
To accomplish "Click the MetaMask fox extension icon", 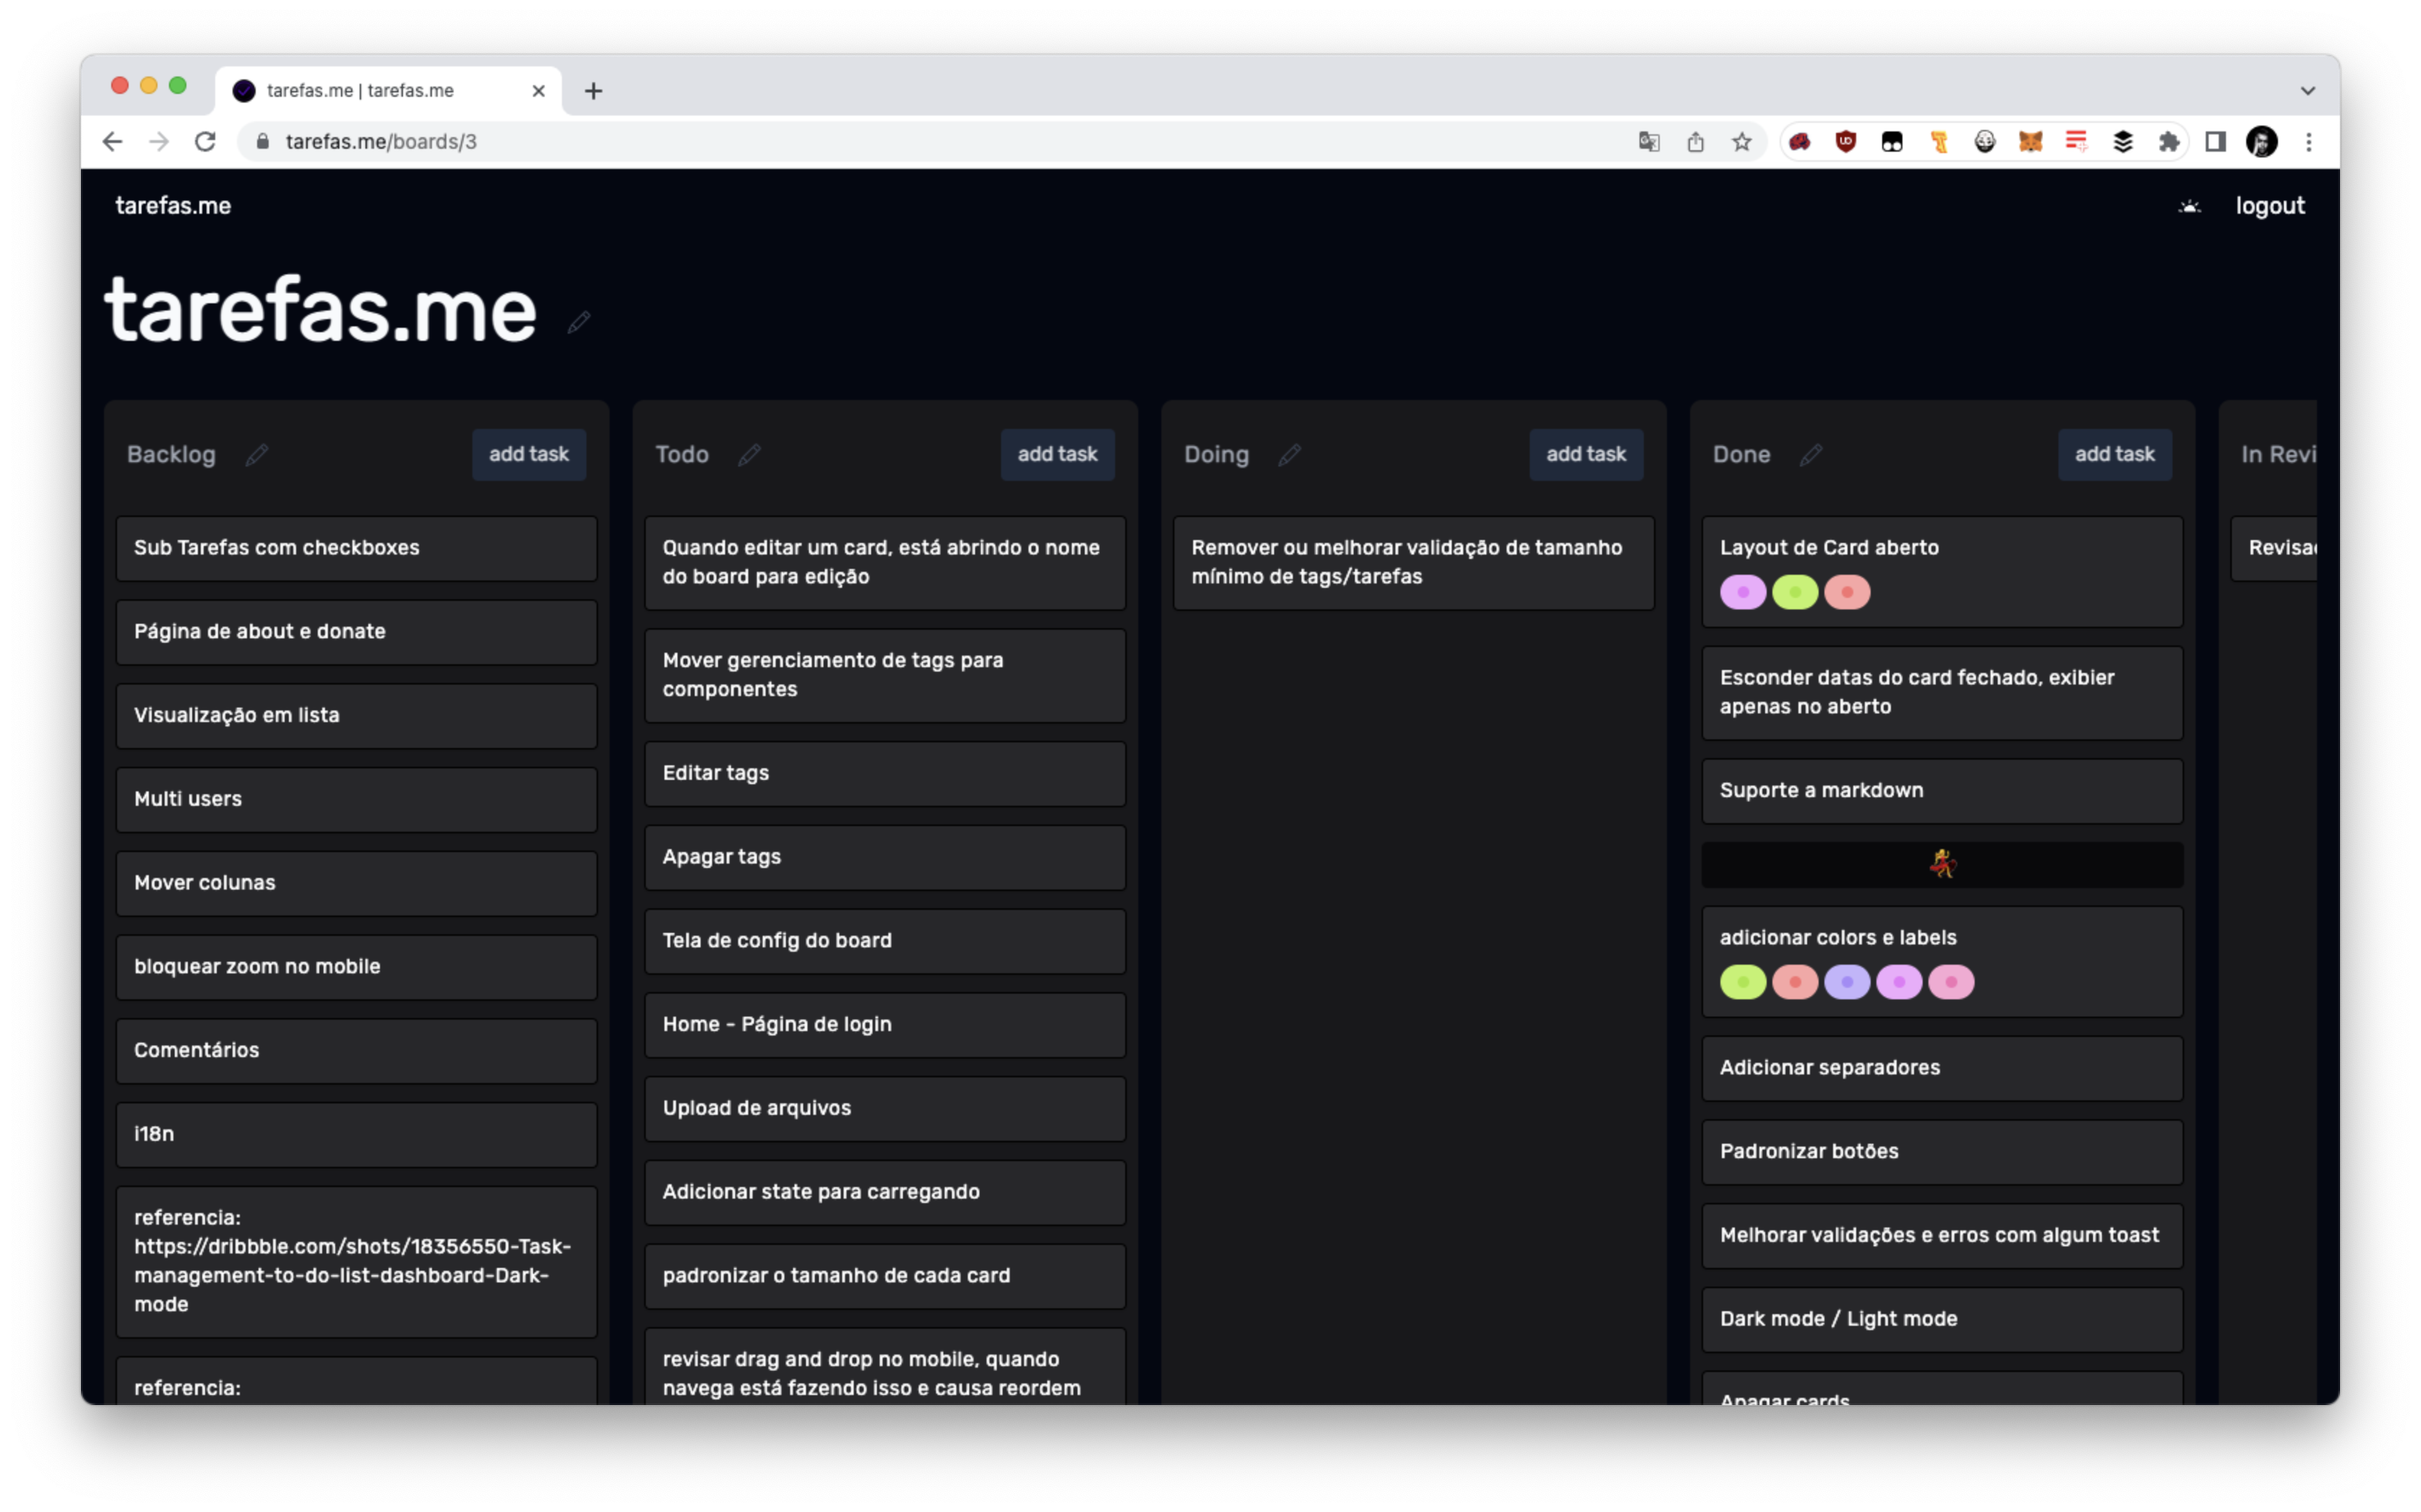I will tap(2030, 142).
